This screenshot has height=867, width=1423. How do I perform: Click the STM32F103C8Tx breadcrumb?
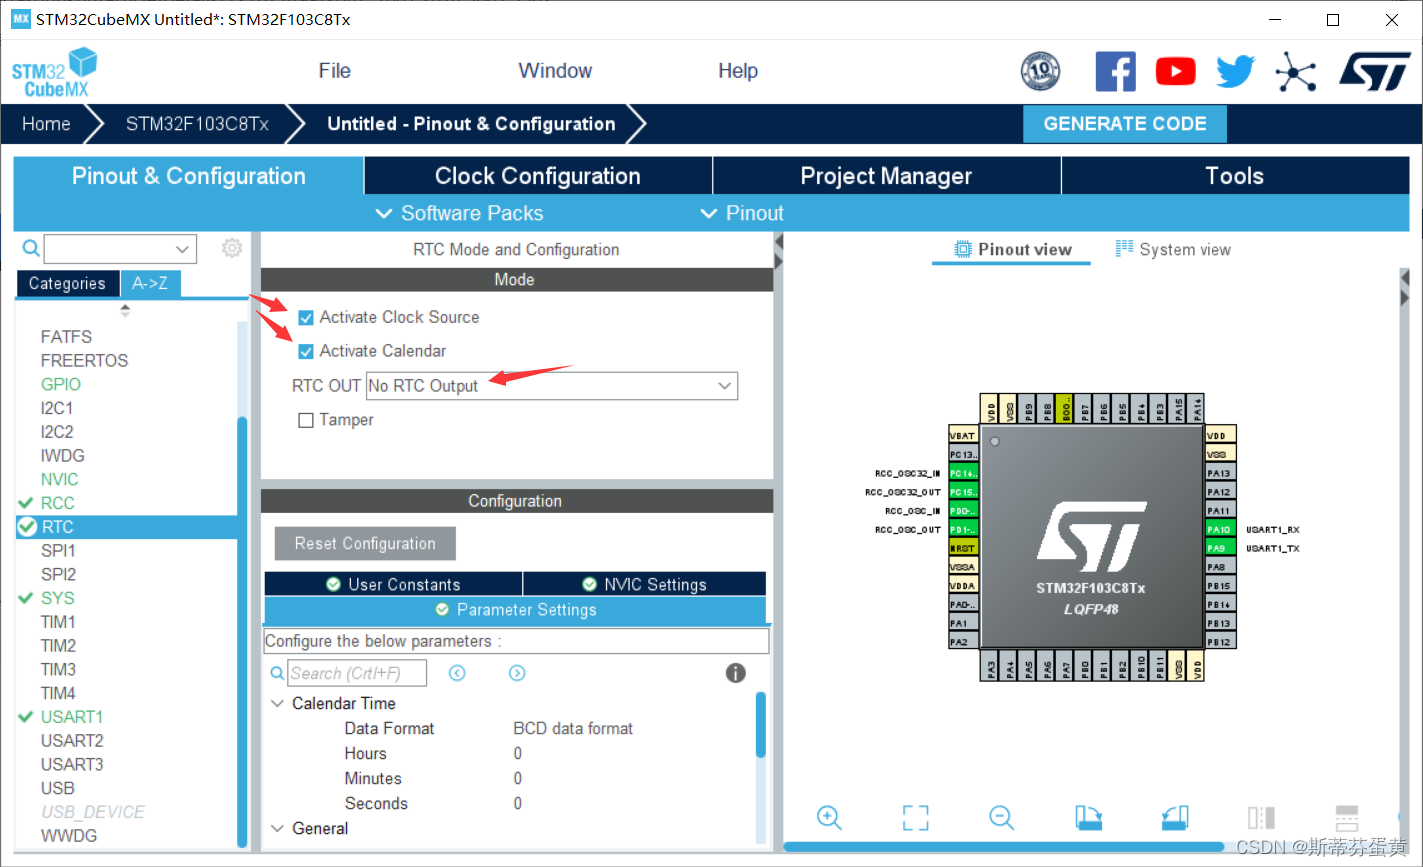click(x=197, y=124)
